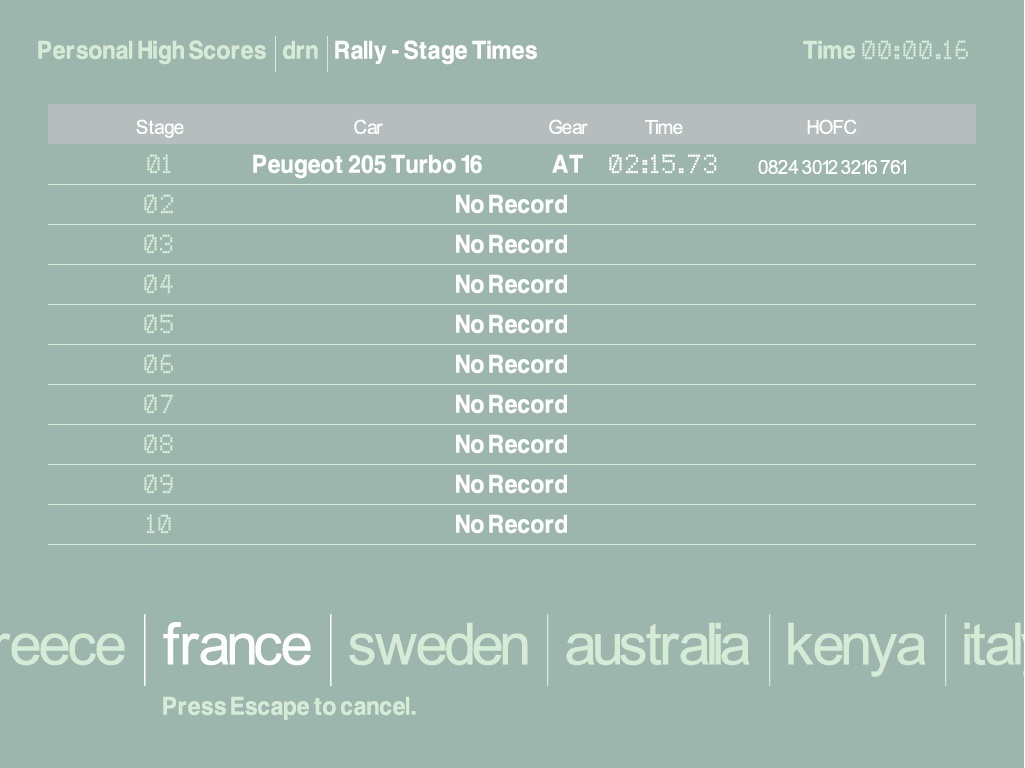Select the Stage 01 Peugeot 205 record
The height and width of the screenshot is (768, 1025).
click(x=366, y=165)
